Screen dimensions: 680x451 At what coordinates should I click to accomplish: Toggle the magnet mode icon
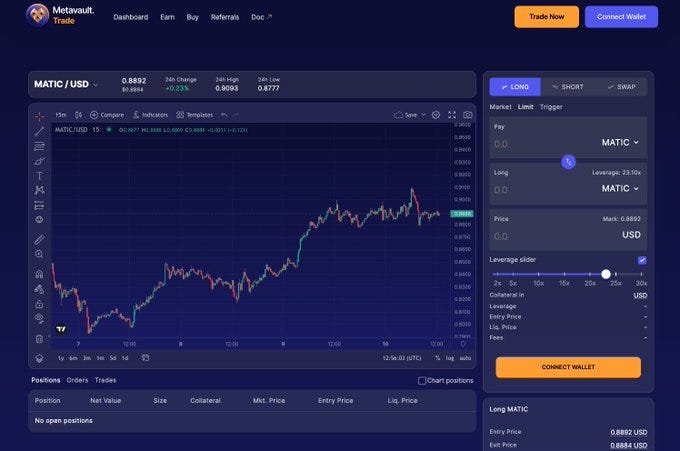[x=39, y=274]
